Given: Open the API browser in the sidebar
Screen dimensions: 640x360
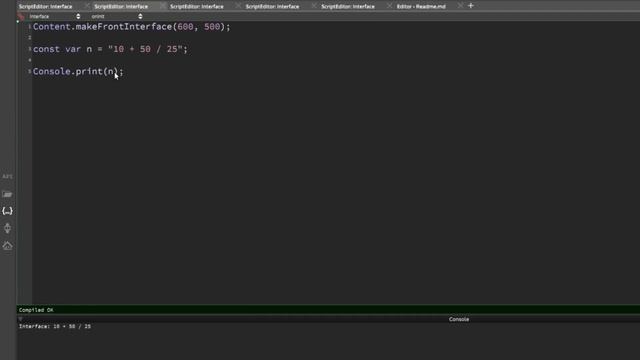Looking at the screenshot, I should click(7, 176).
